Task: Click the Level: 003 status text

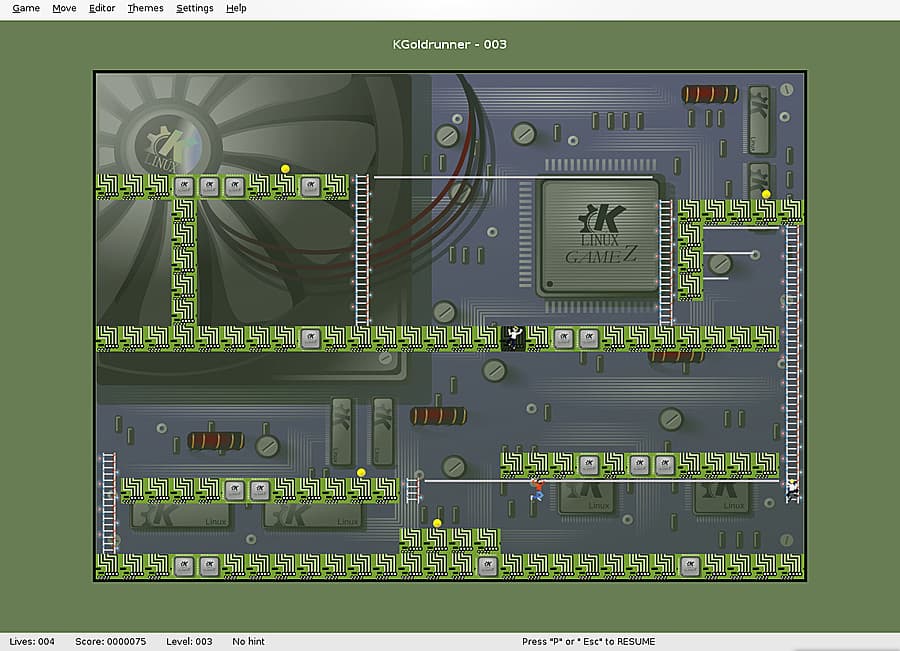Action: [189, 641]
